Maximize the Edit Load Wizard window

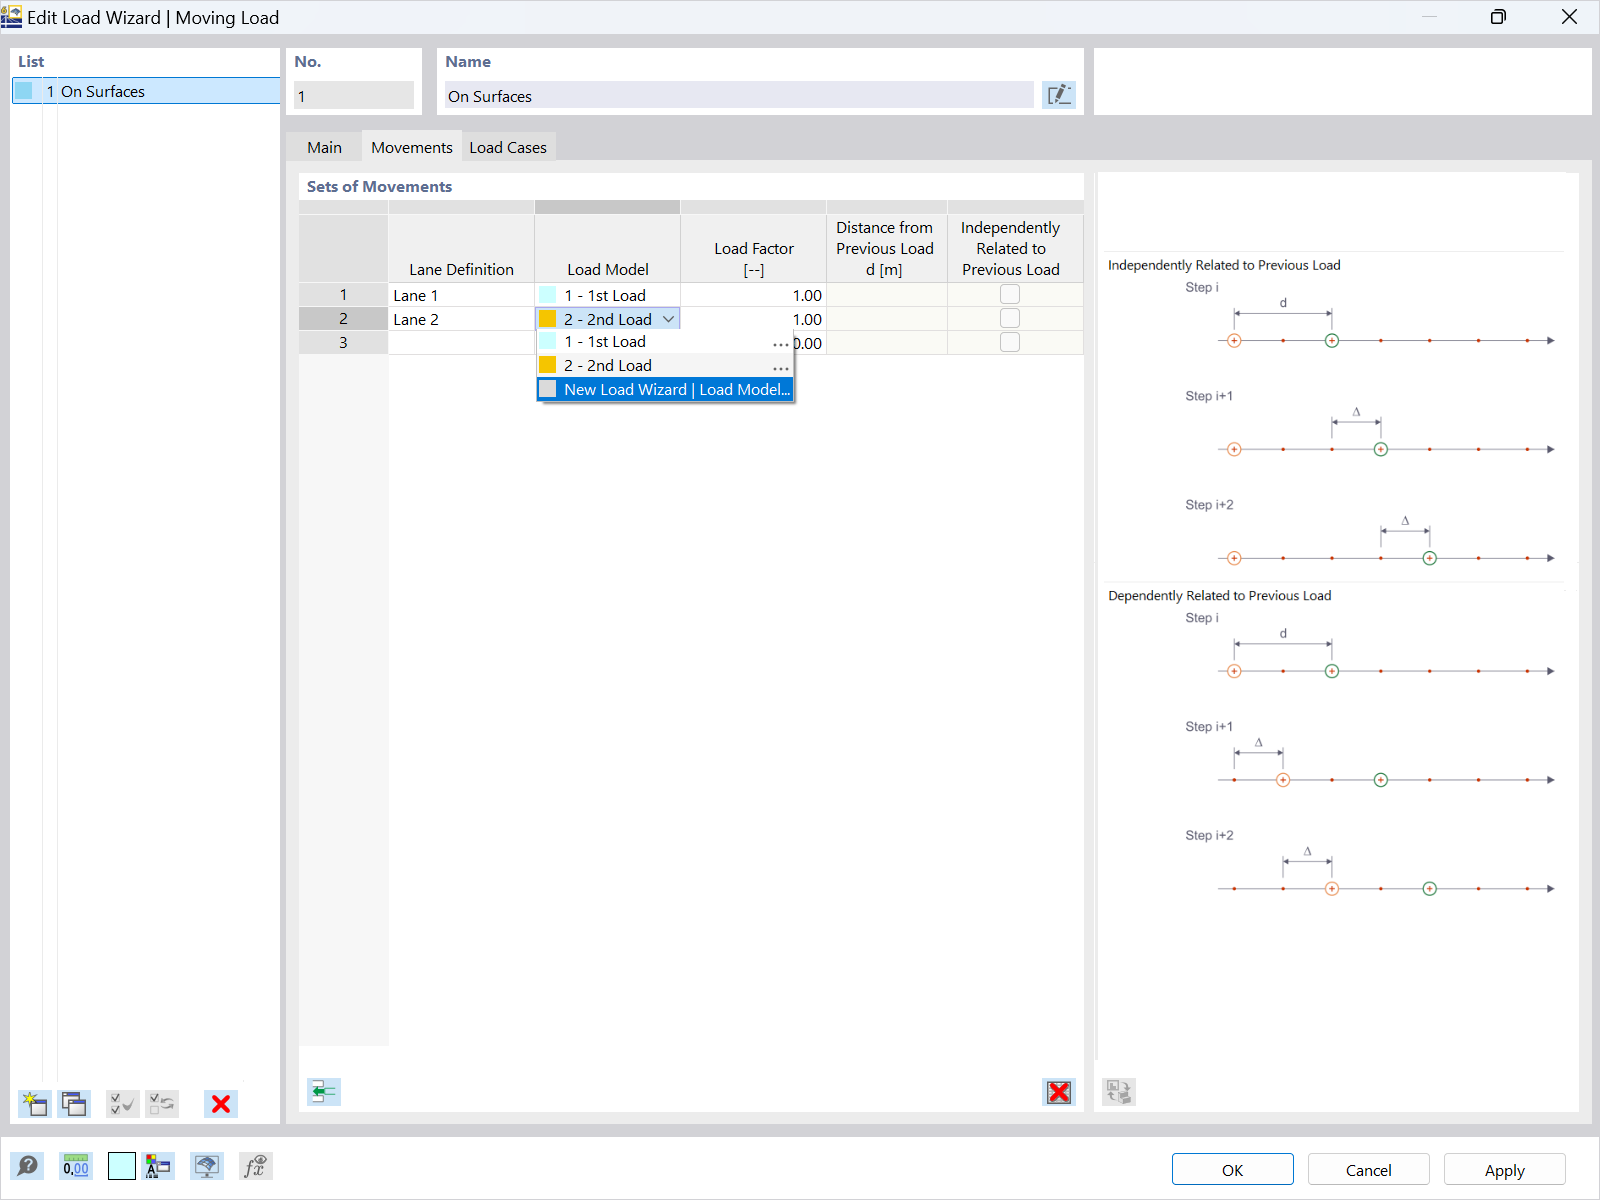[1498, 17]
